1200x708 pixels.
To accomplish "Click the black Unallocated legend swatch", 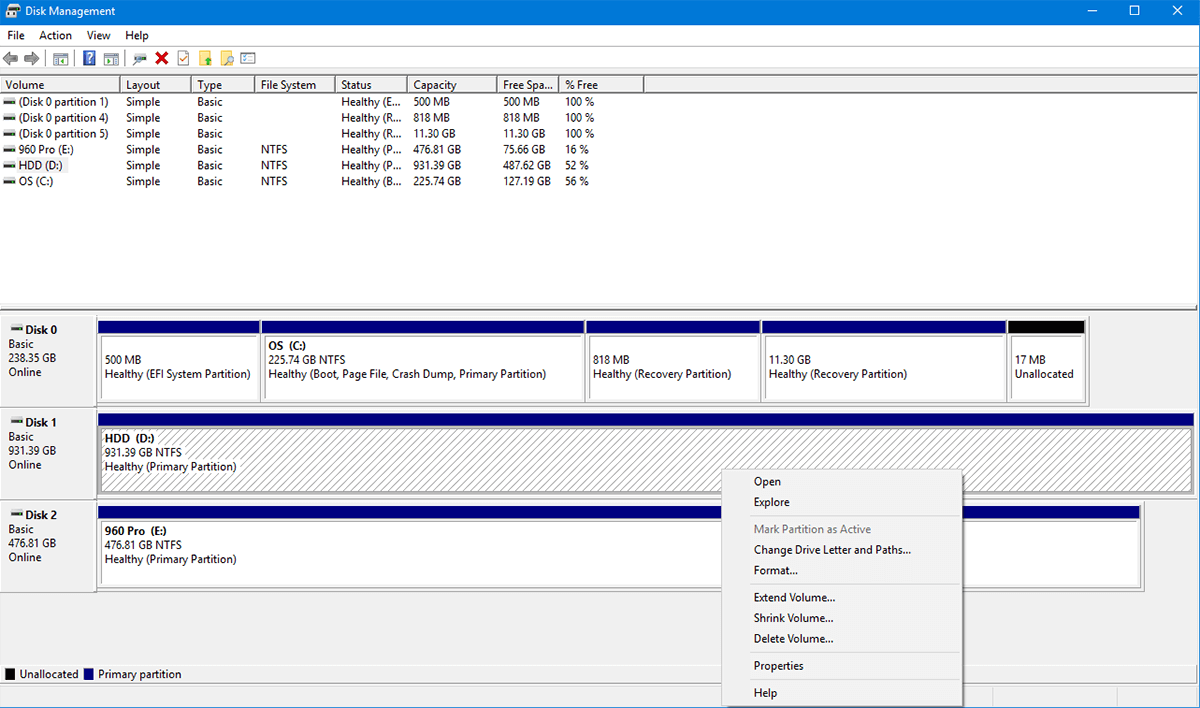I will (10, 675).
